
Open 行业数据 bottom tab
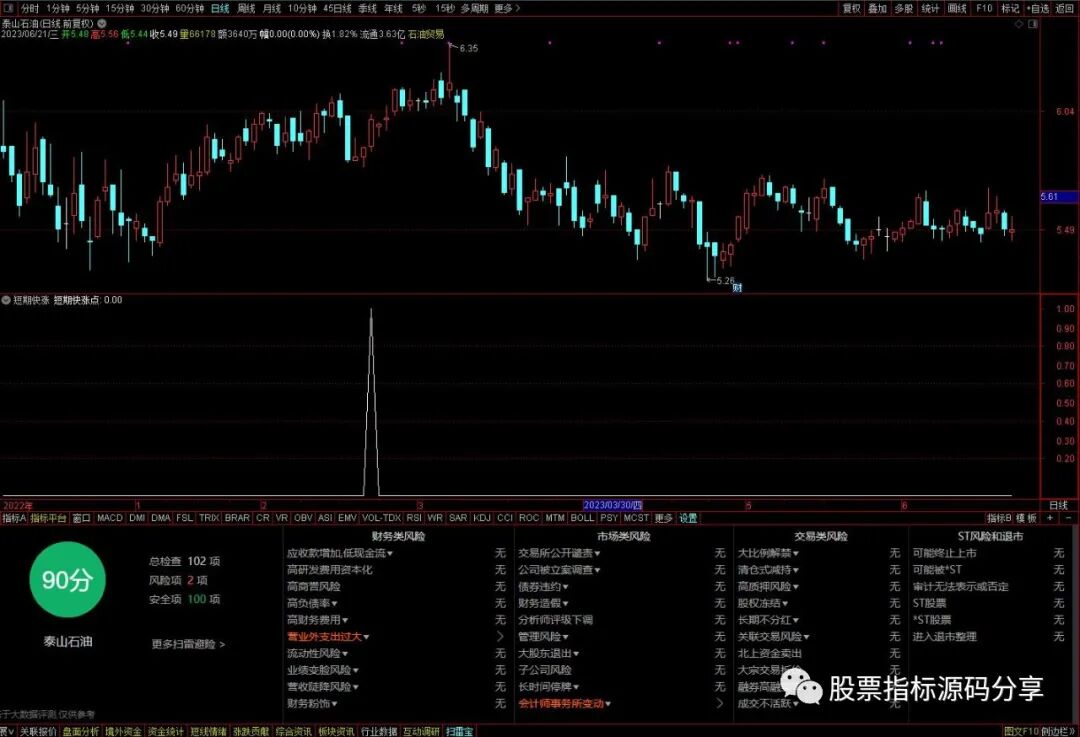(x=379, y=731)
